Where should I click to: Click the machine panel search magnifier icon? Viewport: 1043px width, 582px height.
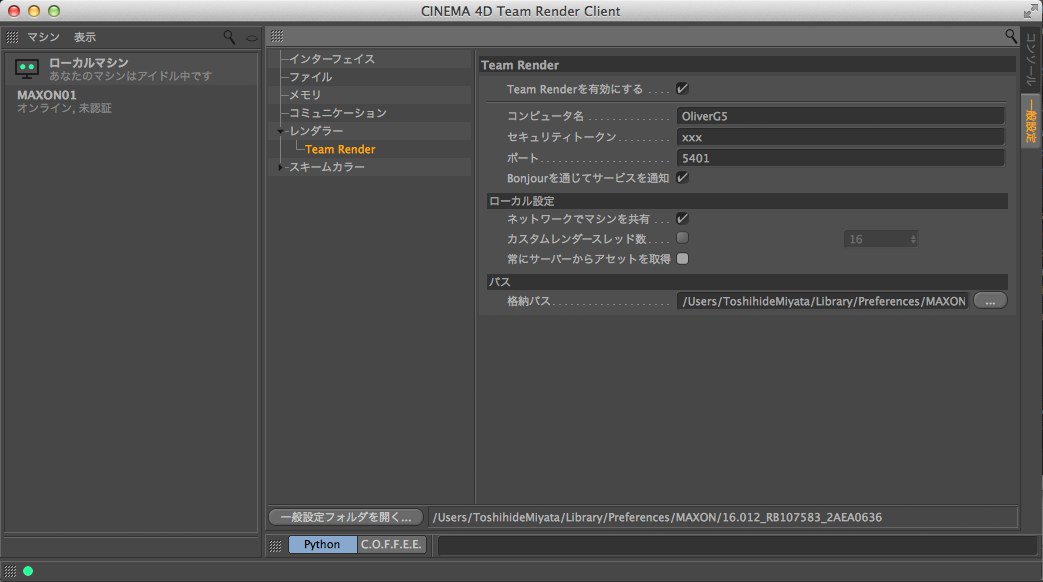pyautogui.click(x=229, y=37)
